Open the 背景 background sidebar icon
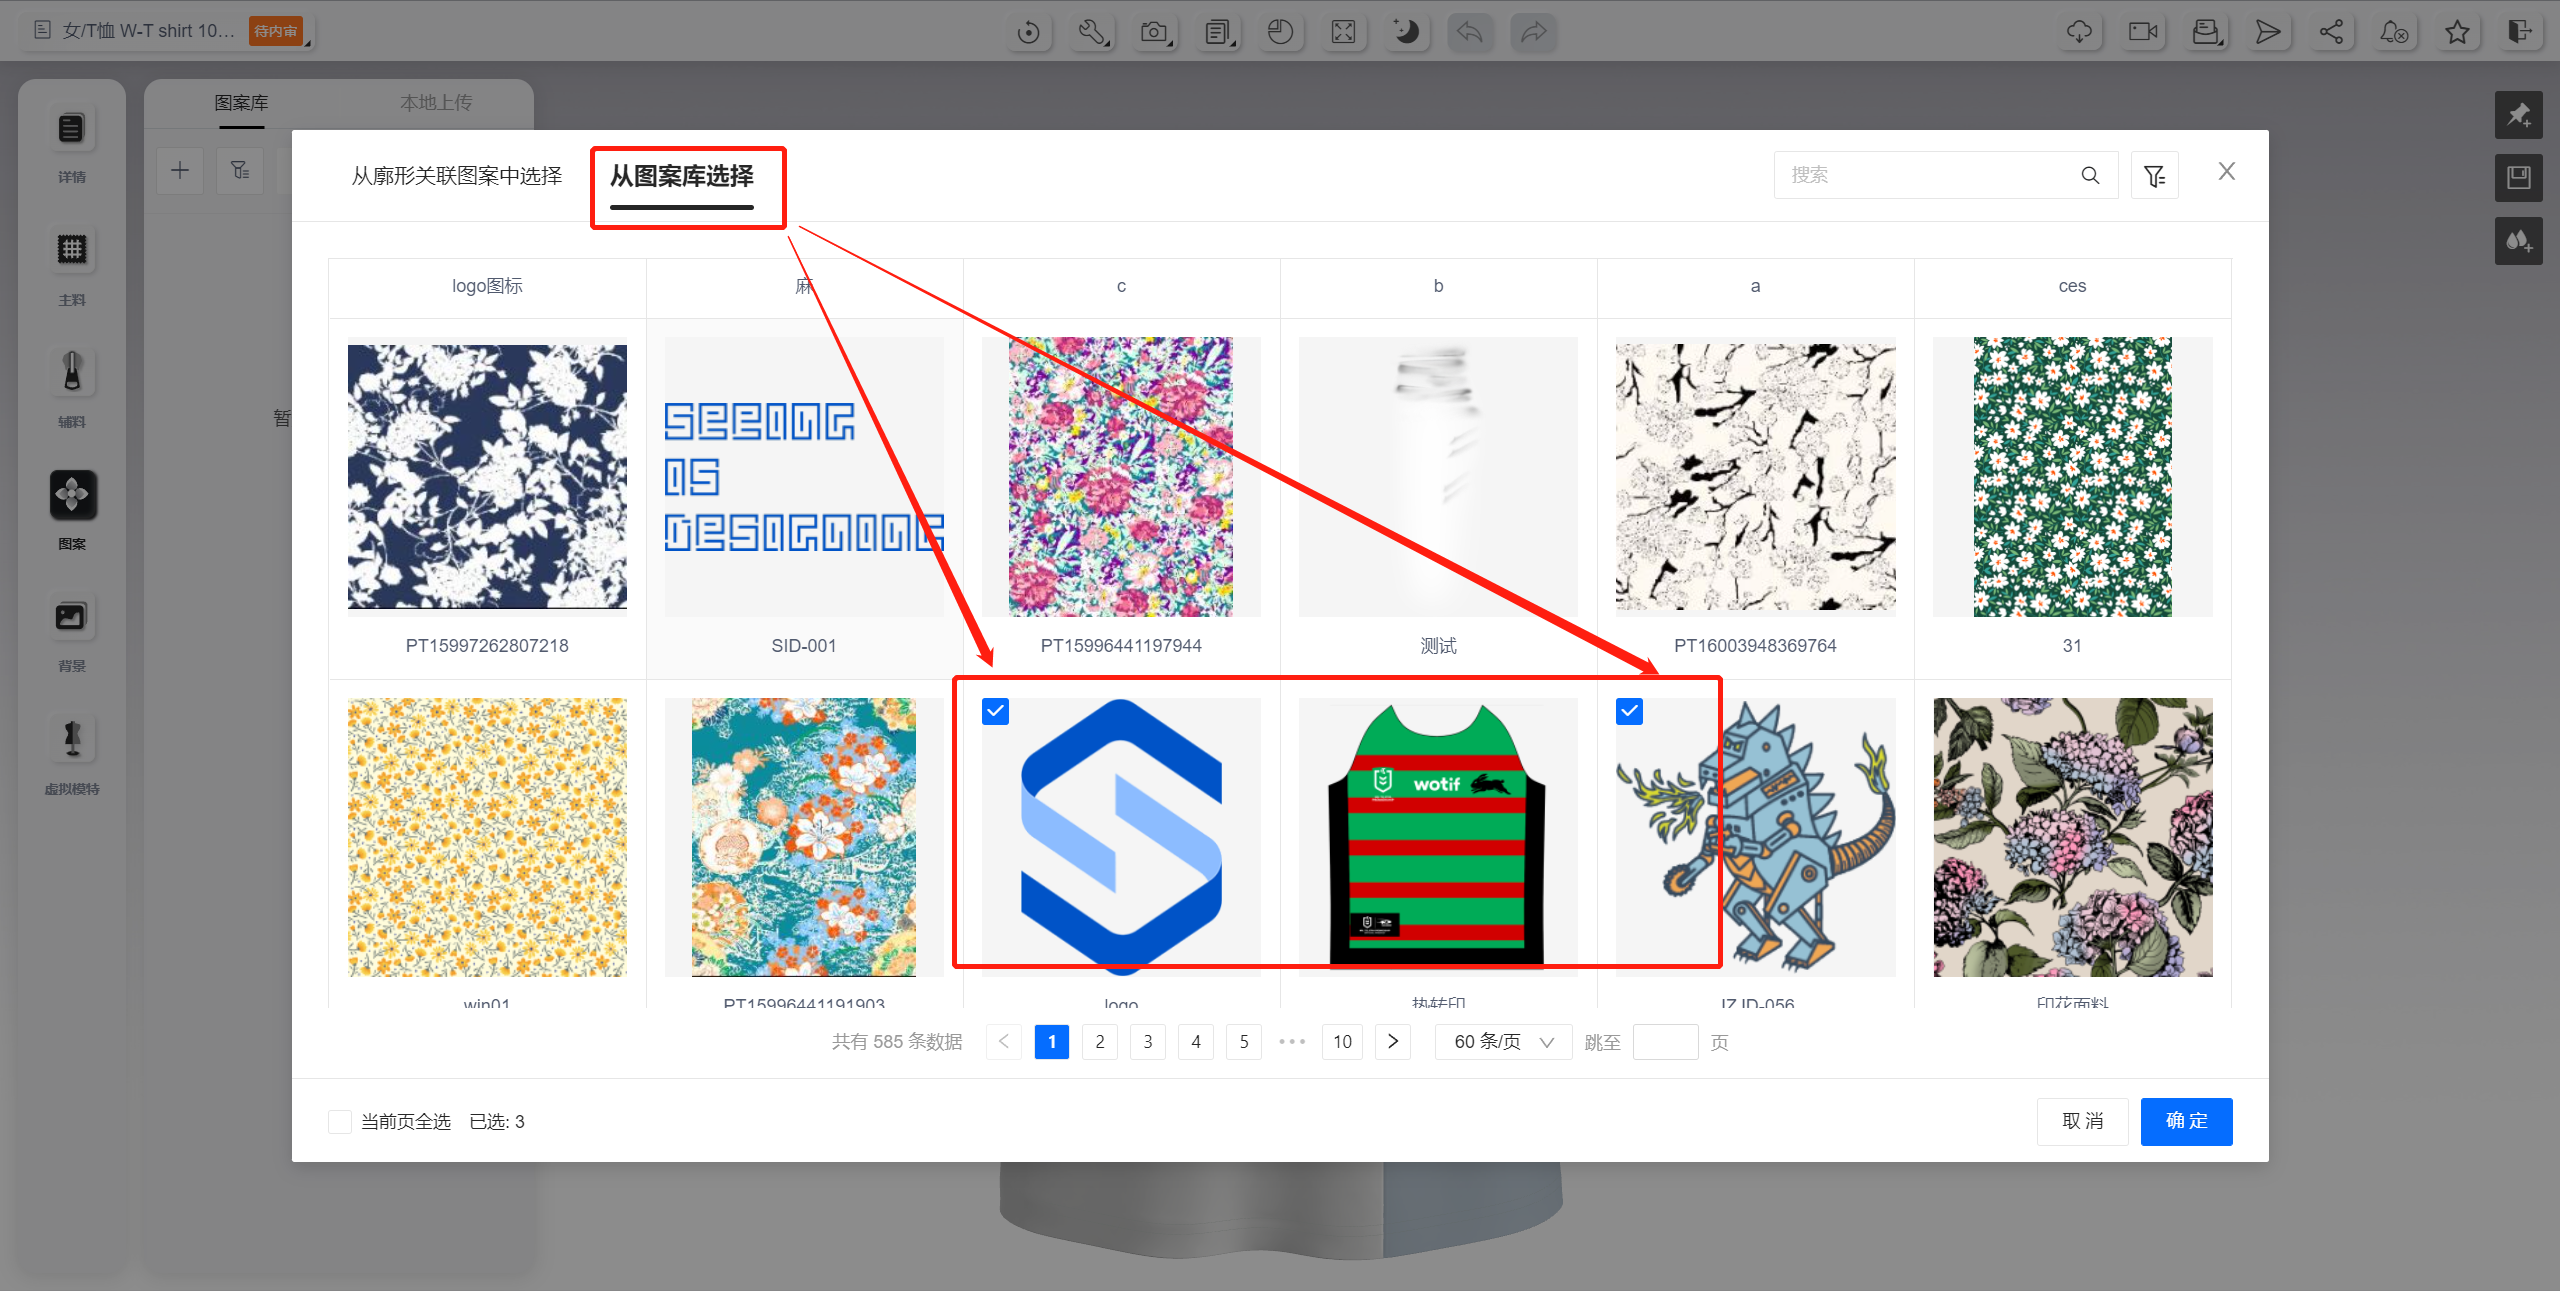Image resolution: width=2560 pixels, height=1291 pixels. 71,617
